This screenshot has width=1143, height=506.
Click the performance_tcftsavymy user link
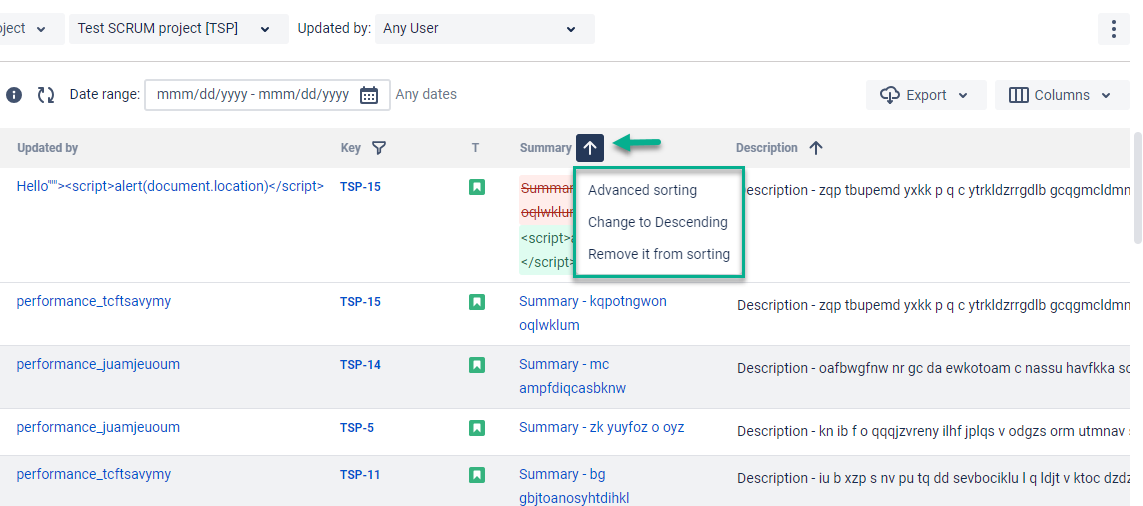[x=94, y=301]
